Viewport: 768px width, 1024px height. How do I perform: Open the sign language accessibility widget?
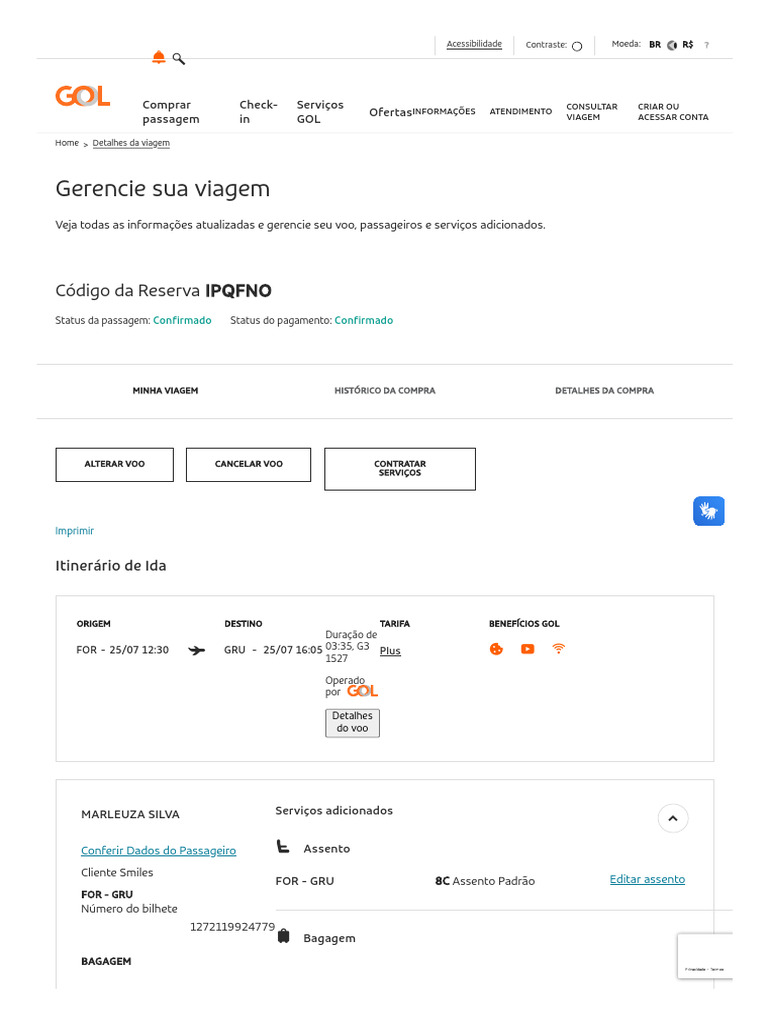(709, 511)
